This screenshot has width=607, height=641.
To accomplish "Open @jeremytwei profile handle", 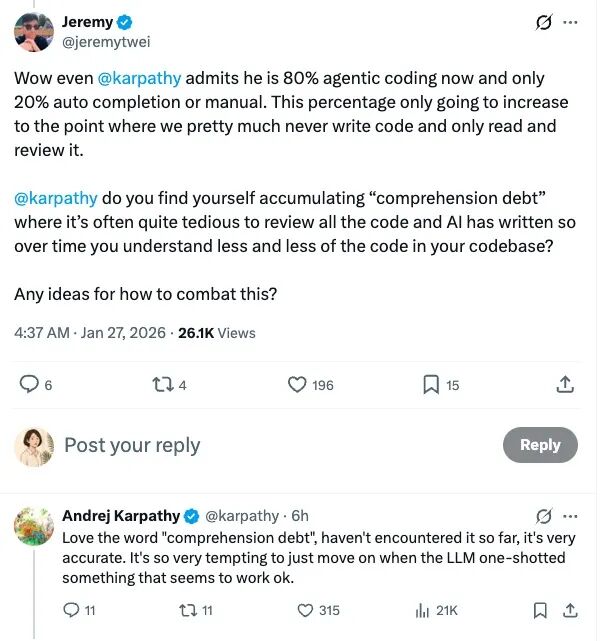I will pyautogui.click(x=114, y=42).
